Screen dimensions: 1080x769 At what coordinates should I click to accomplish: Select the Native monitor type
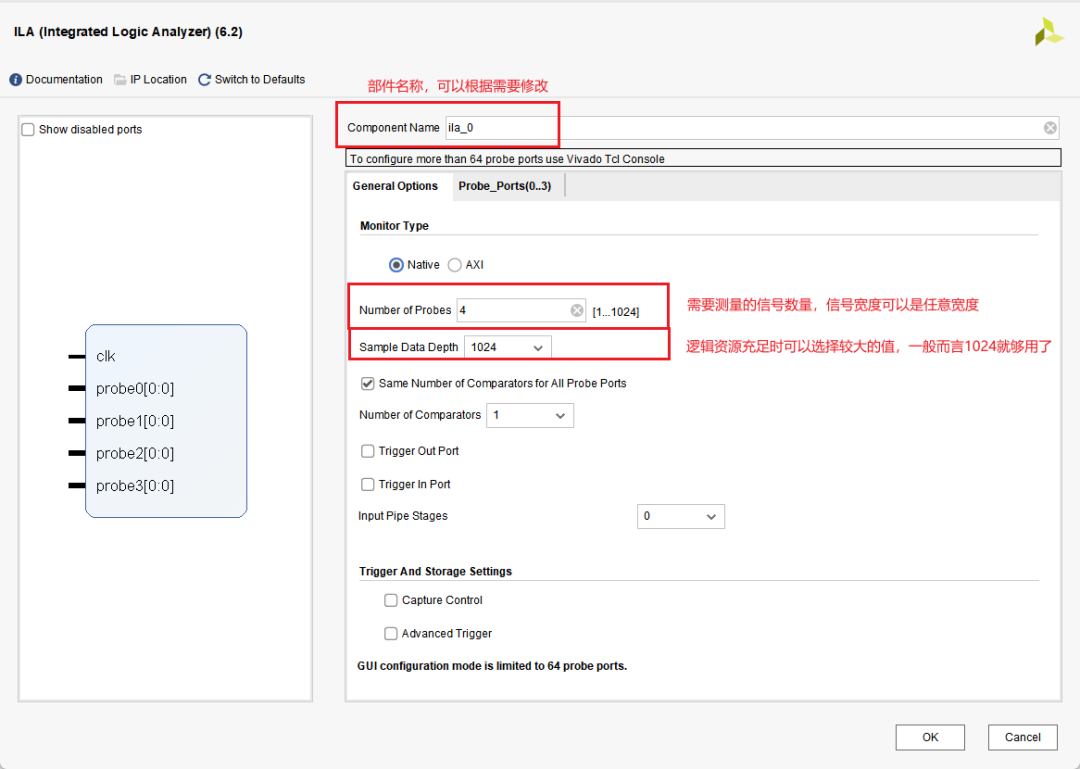(x=396, y=265)
